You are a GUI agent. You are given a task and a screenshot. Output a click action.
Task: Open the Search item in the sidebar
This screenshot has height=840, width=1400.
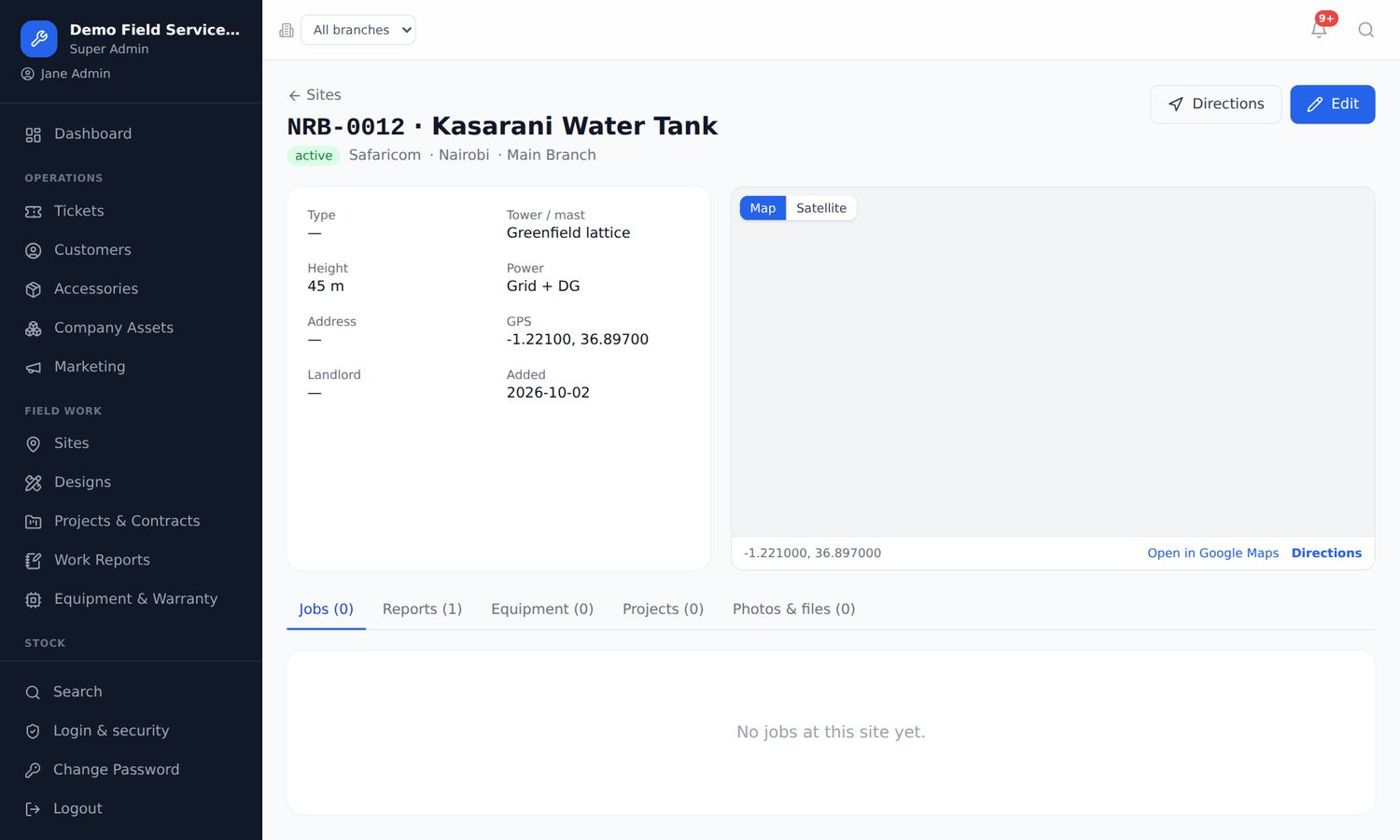point(131,692)
